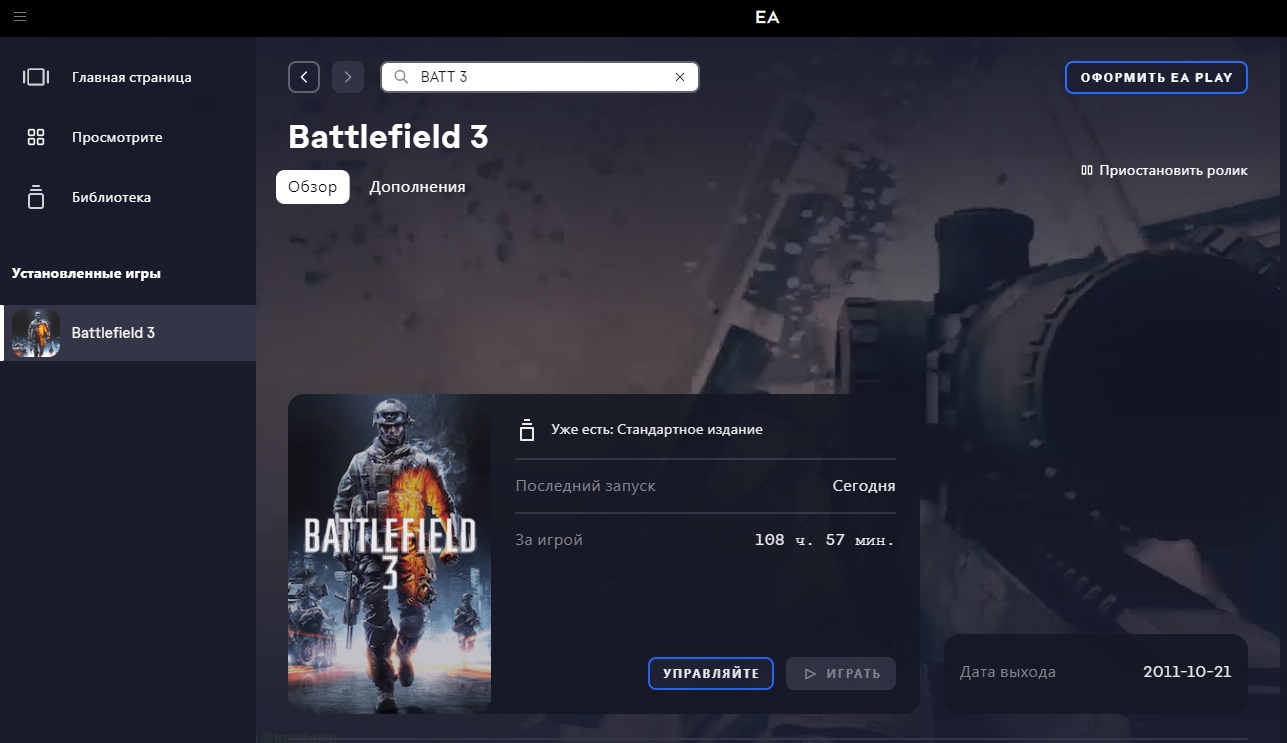
Task: Click the Установленные игры heading
Action: click(x=86, y=273)
